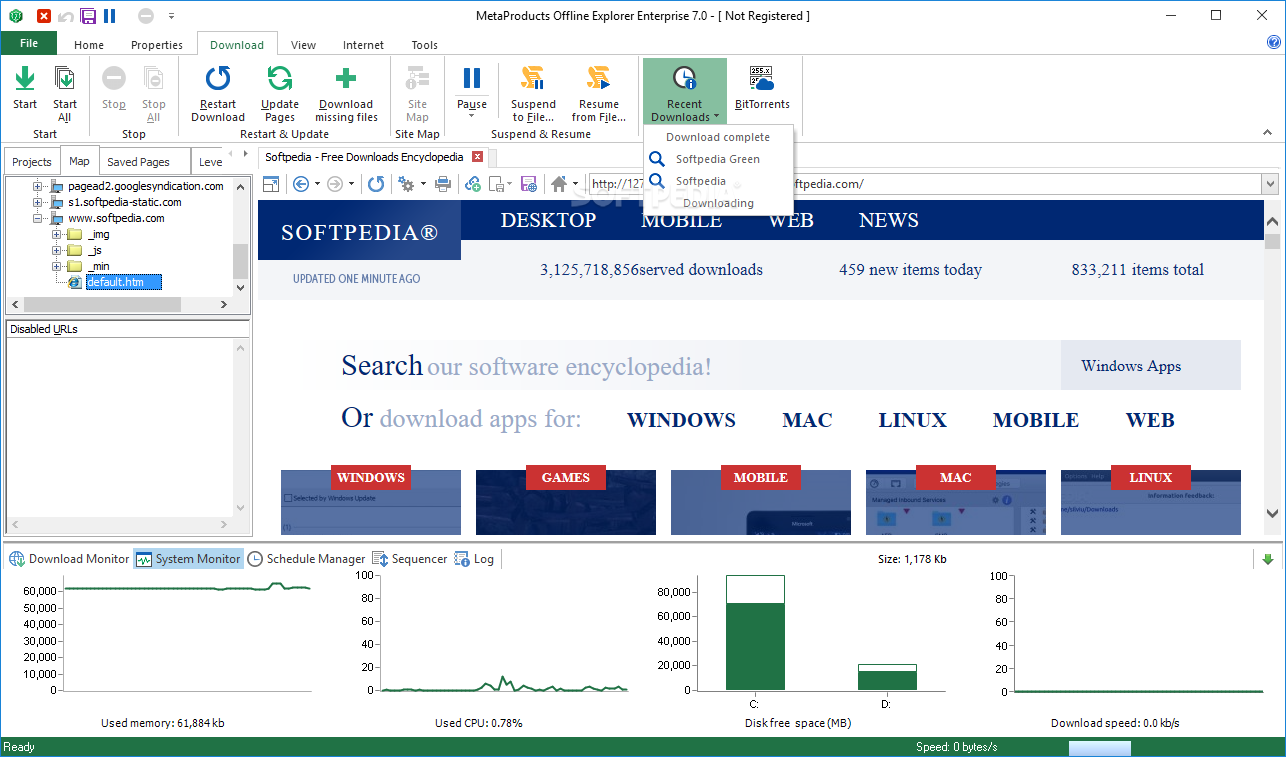The height and width of the screenshot is (757, 1286).
Task: Open the Home button dropdown arrow
Action: click(x=575, y=184)
